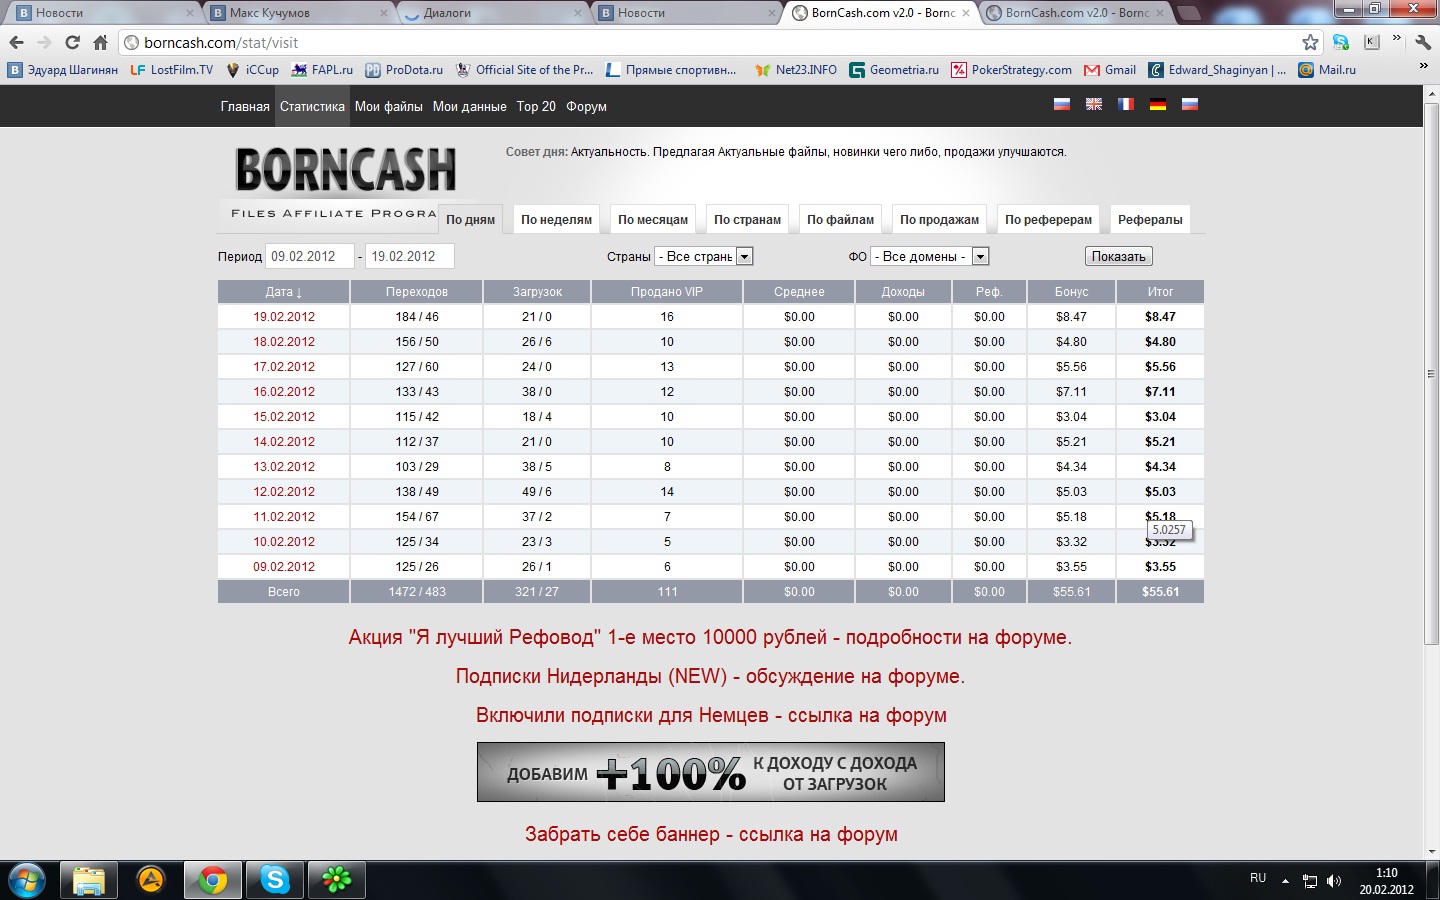Open the countries dropdown 'Все страны'
Viewport: 1440px width, 900px height.
click(x=704, y=257)
